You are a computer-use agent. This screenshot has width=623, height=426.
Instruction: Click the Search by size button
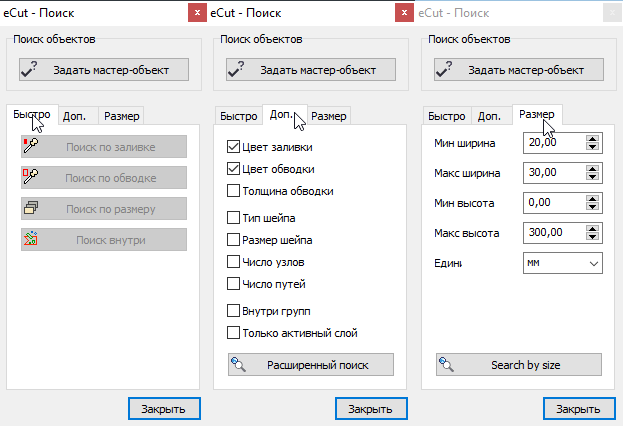[519, 364]
